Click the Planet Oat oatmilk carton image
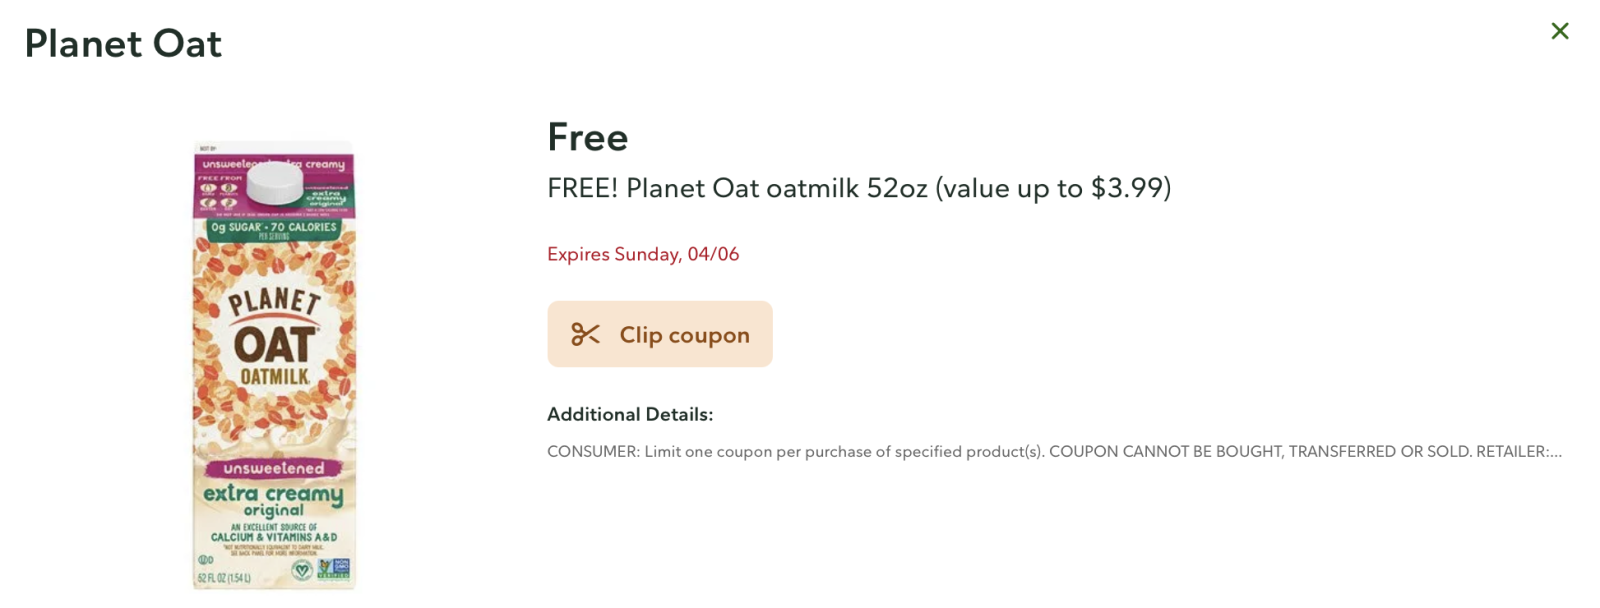Viewport: 1600px width, 608px height. pos(272,360)
